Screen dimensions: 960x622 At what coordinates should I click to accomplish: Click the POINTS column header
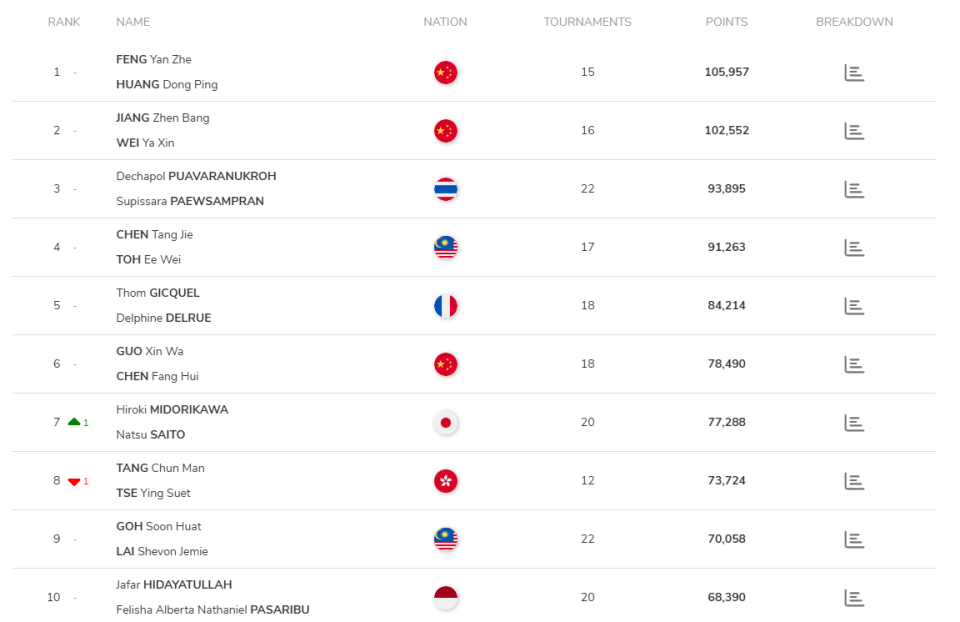726,22
